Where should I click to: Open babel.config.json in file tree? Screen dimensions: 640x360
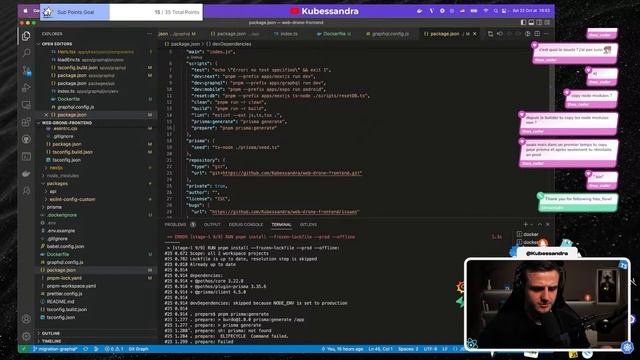pyautogui.click(x=65, y=247)
